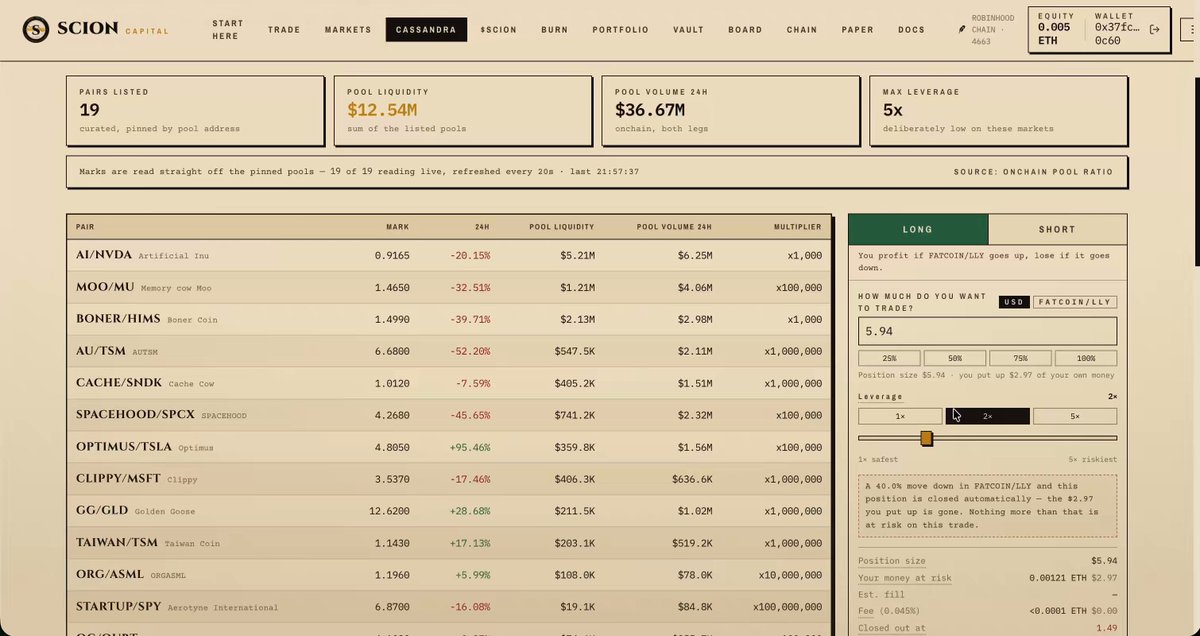1200x636 pixels.
Task: Select the CACHE/SNDK pair row
Action: click(449, 383)
